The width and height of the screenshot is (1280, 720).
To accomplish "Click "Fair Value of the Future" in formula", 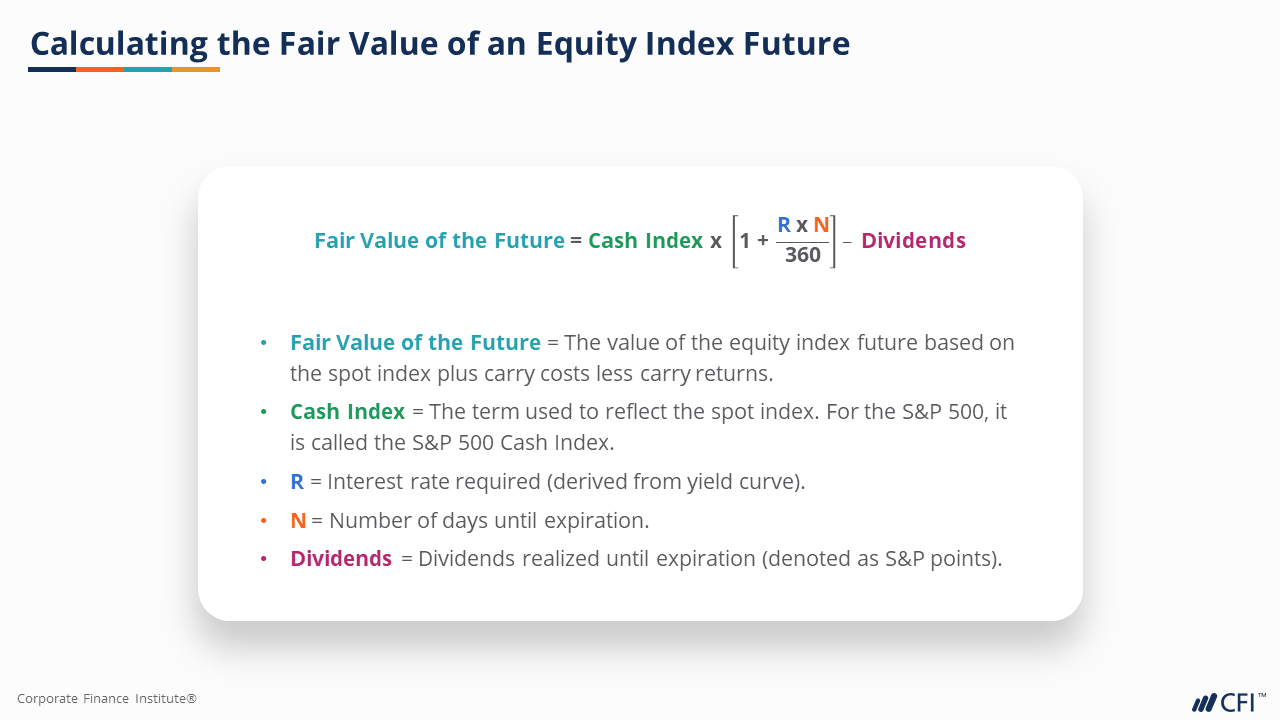I will (x=439, y=241).
